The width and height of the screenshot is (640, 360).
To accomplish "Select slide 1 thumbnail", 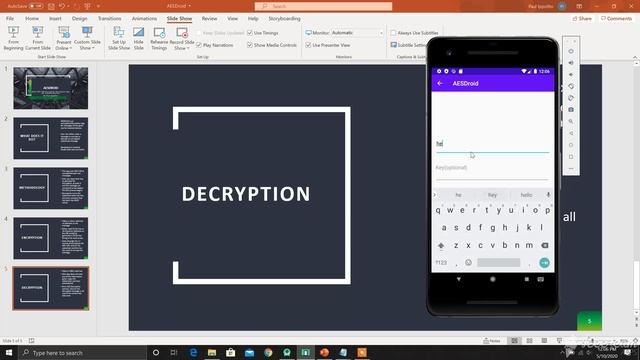I will [x=51, y=88].
